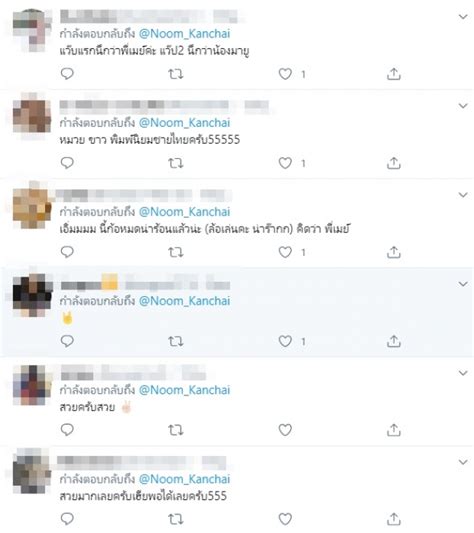Open the chevron menu on เอิ่มมมม tweet
Screen dimensions: 474x533
pos(463,195)
